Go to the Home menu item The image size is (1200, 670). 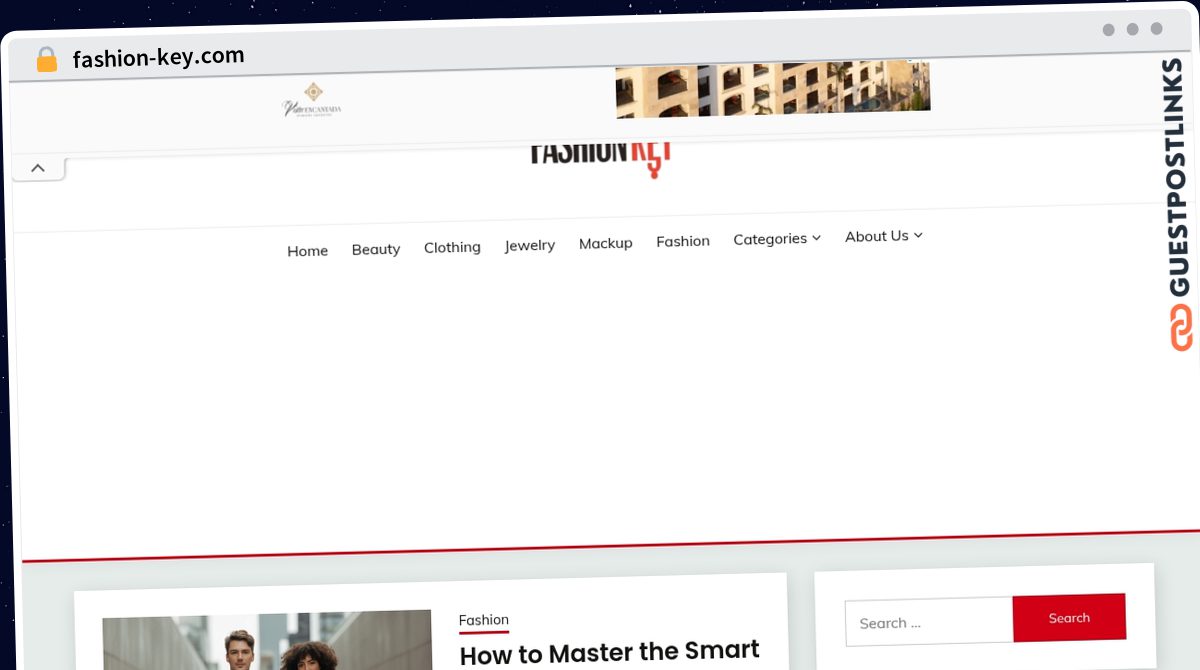coord(307,251)
